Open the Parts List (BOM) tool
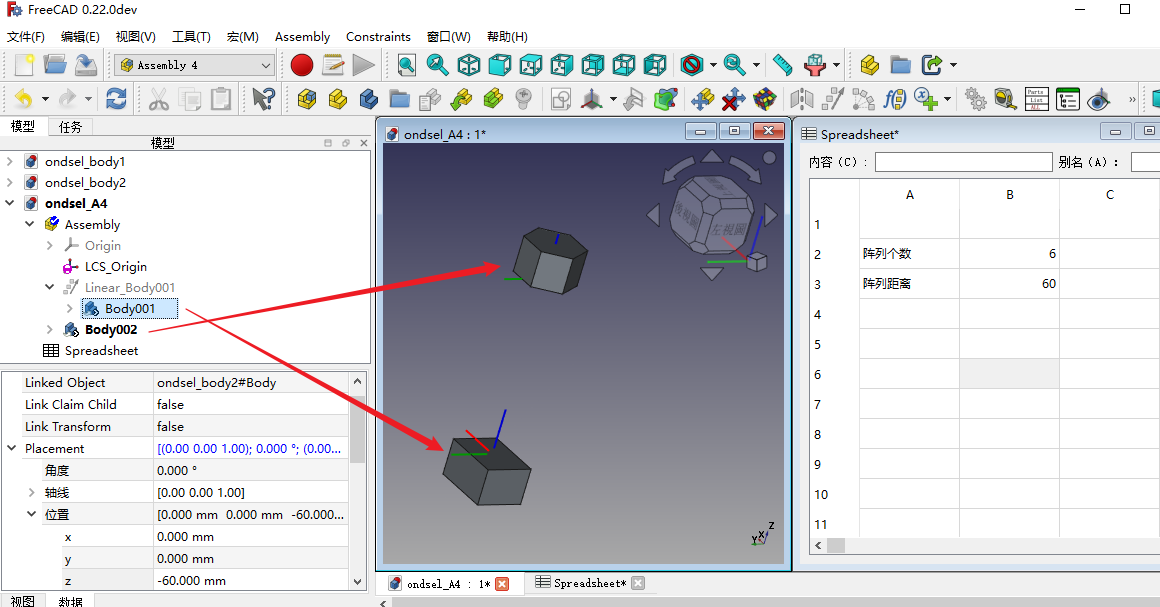This screenshot has width=1160, height=607. pos(1036,99)
